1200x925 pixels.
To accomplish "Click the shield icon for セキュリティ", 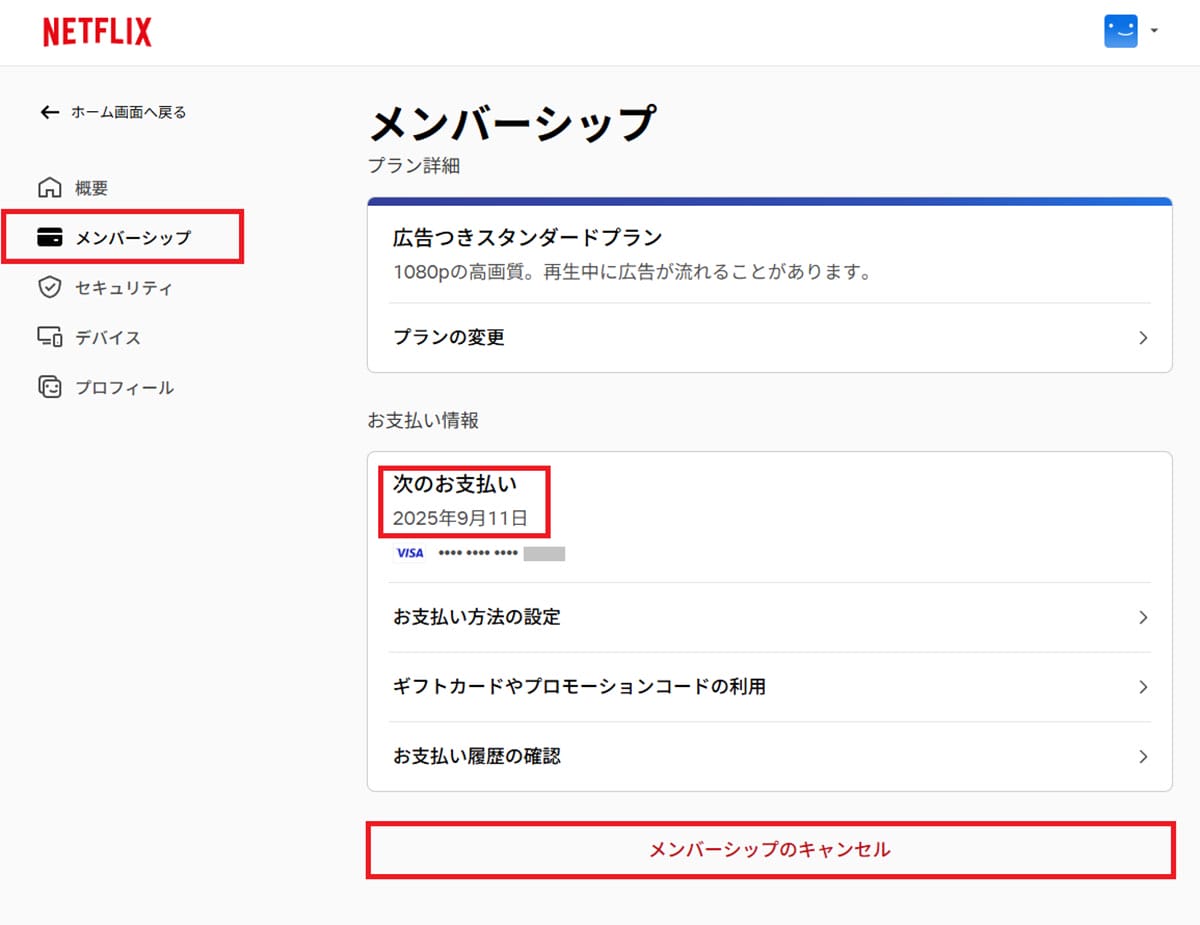I will [x=49, y=288].
